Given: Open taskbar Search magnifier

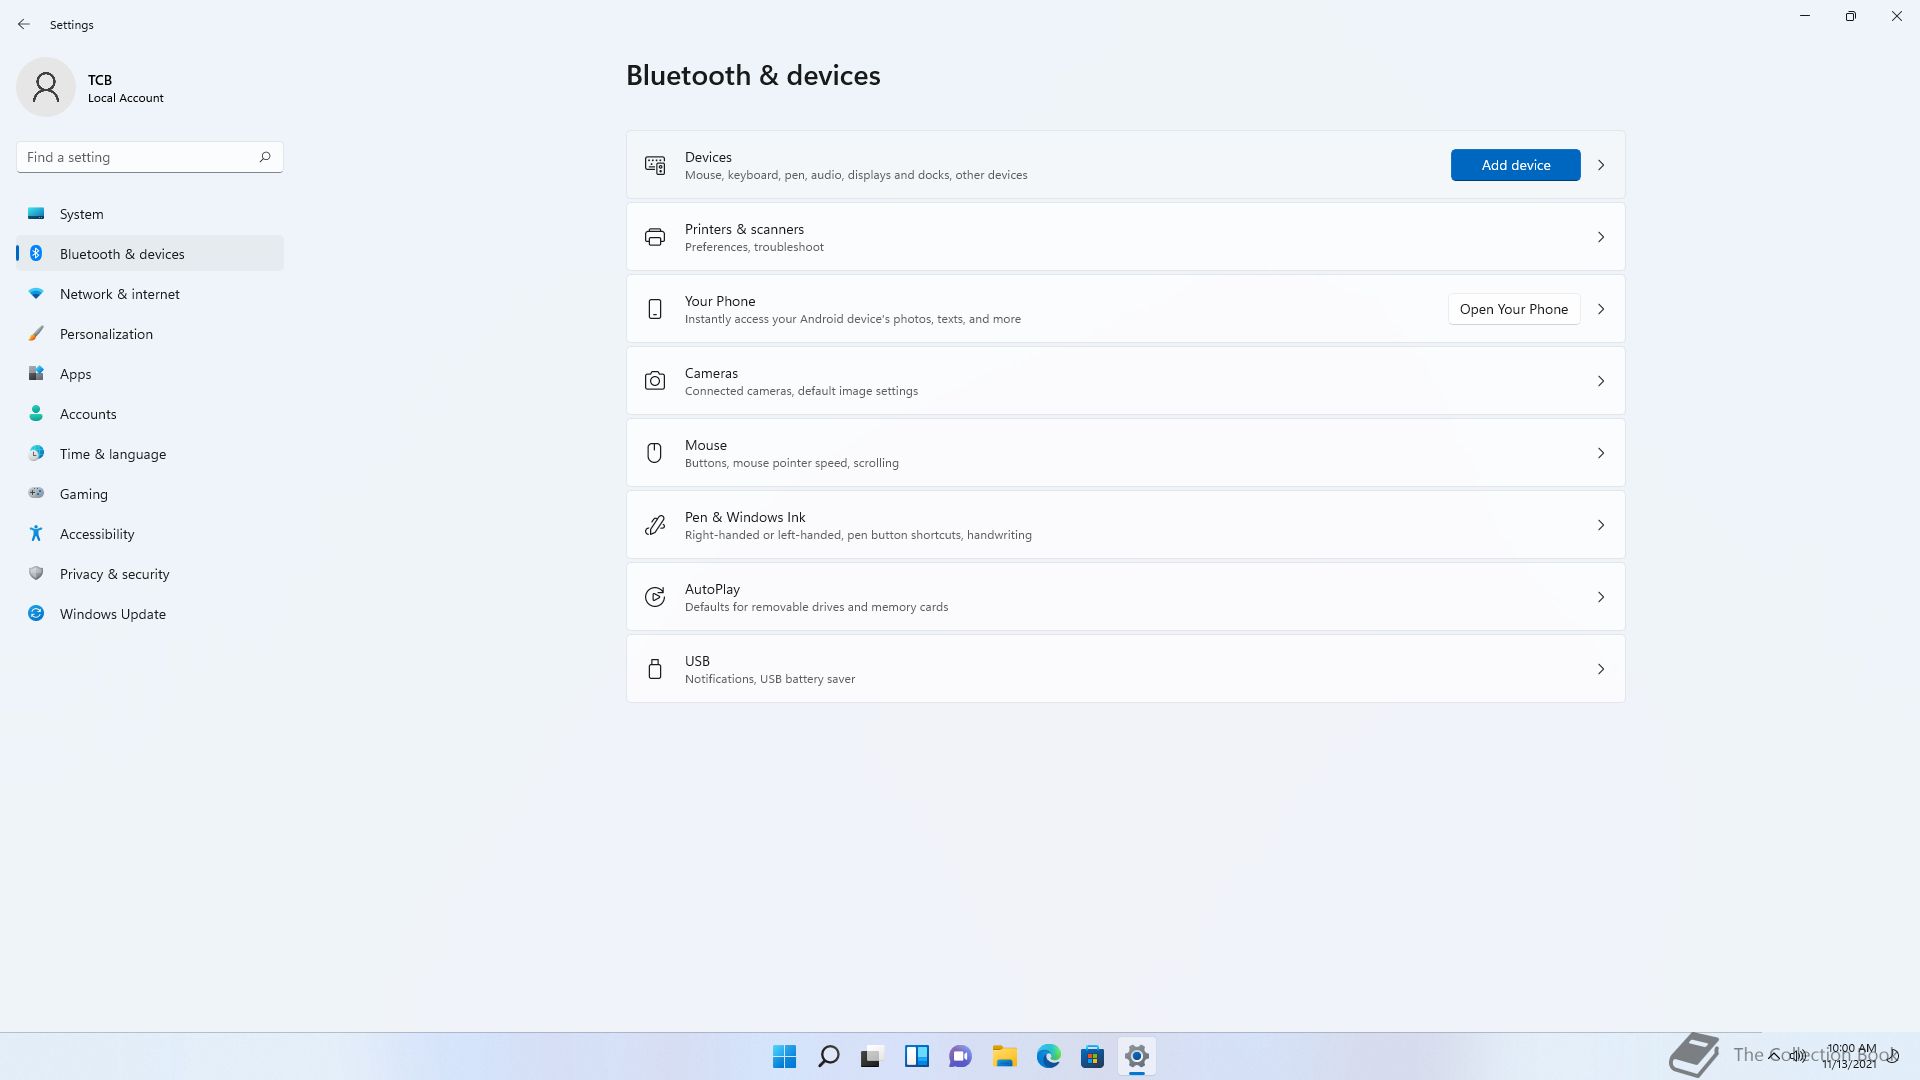Looking at the screenshot, I should point(829,1056).
